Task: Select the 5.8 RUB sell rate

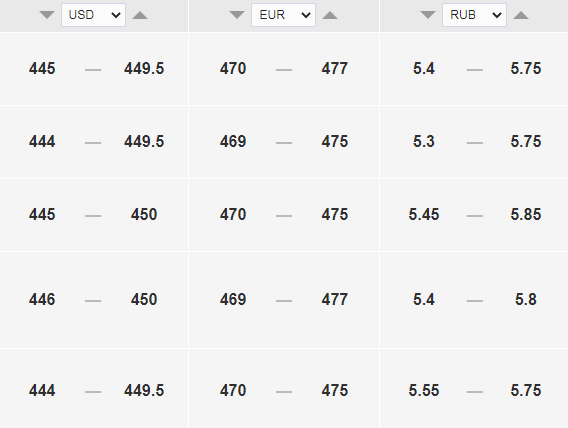Action: click(x=526, y=300)
